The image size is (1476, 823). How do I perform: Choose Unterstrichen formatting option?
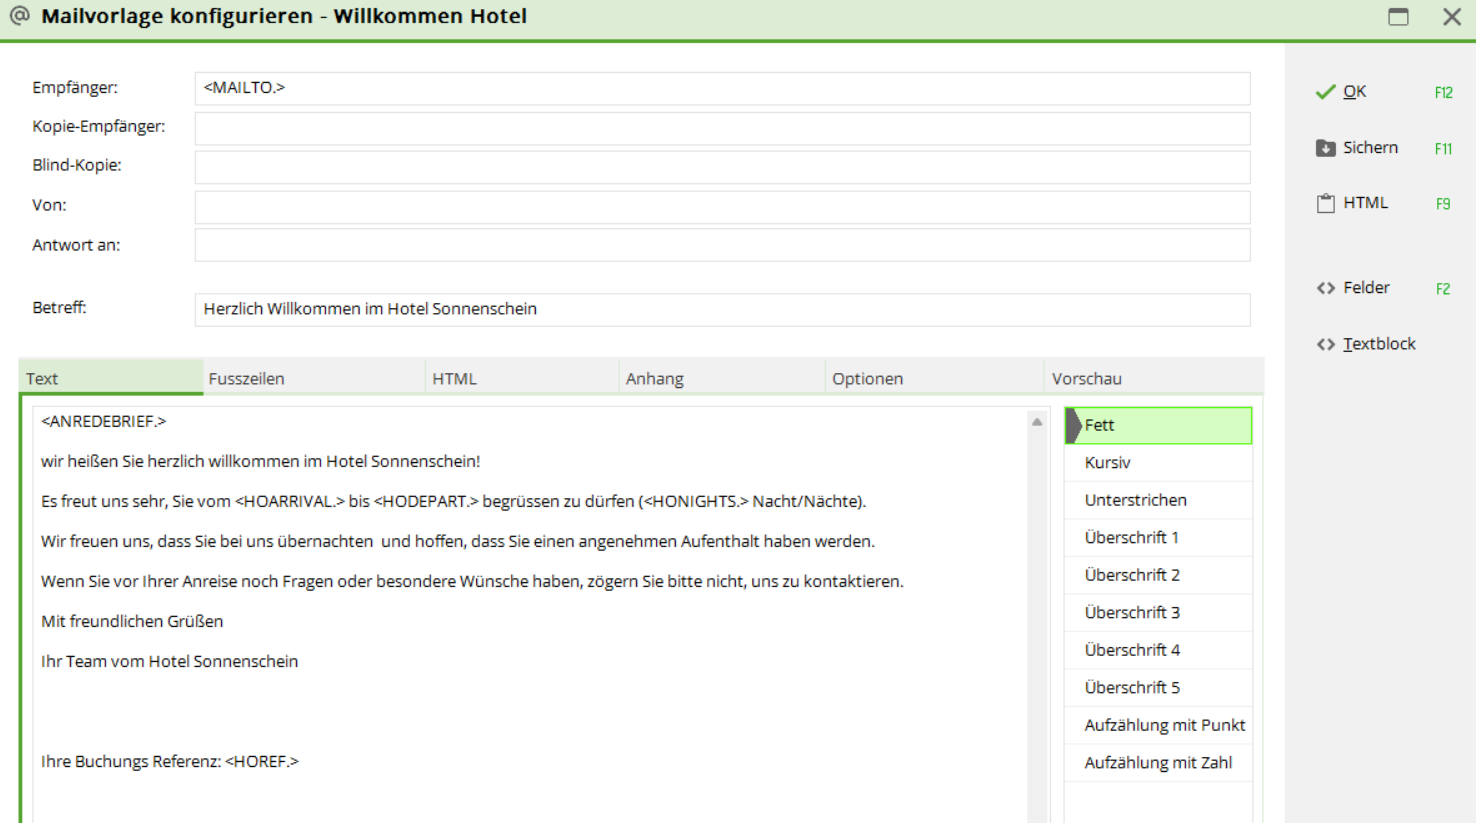tap(1135, 500)
